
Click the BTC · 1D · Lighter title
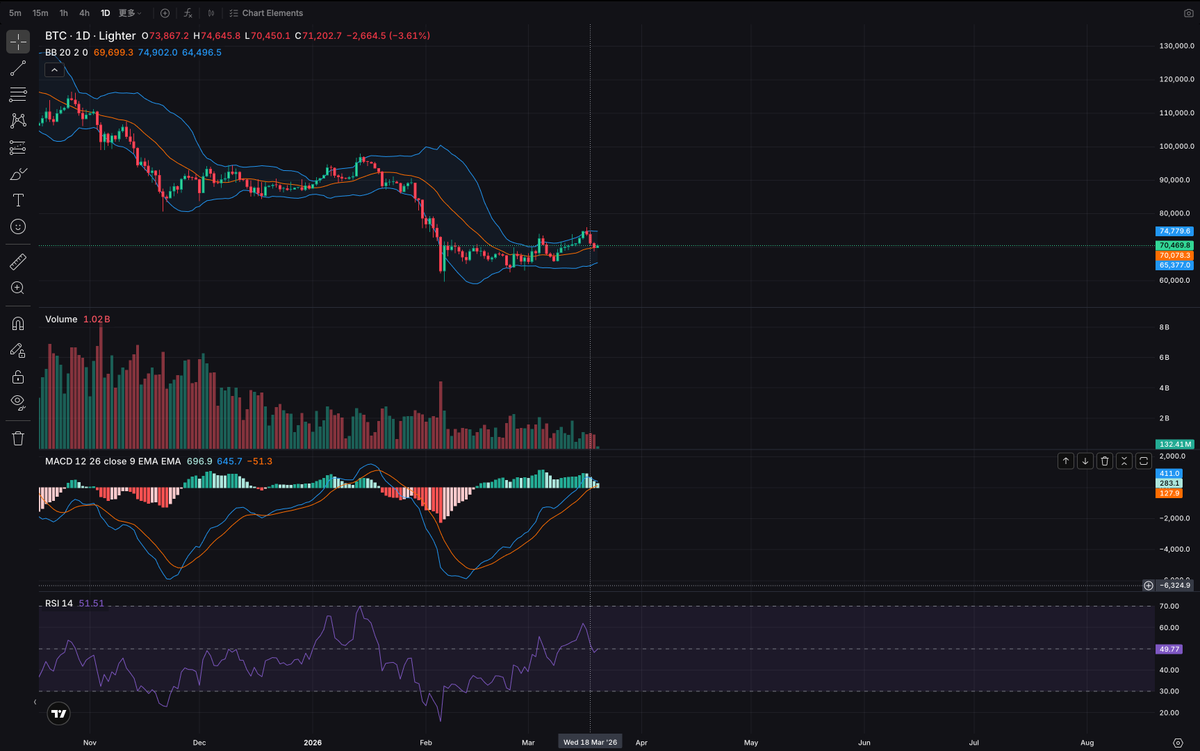90,35
